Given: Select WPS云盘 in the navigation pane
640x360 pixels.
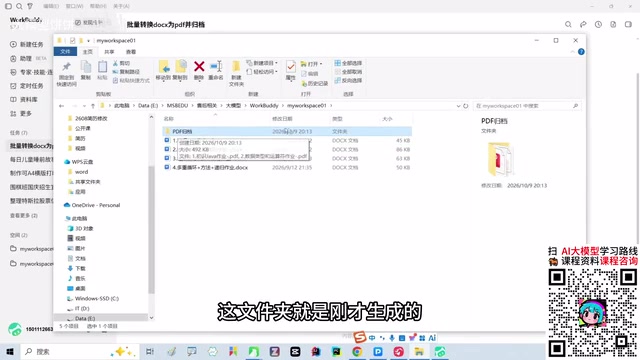Looking at the screenshot, I should point(79,162).
